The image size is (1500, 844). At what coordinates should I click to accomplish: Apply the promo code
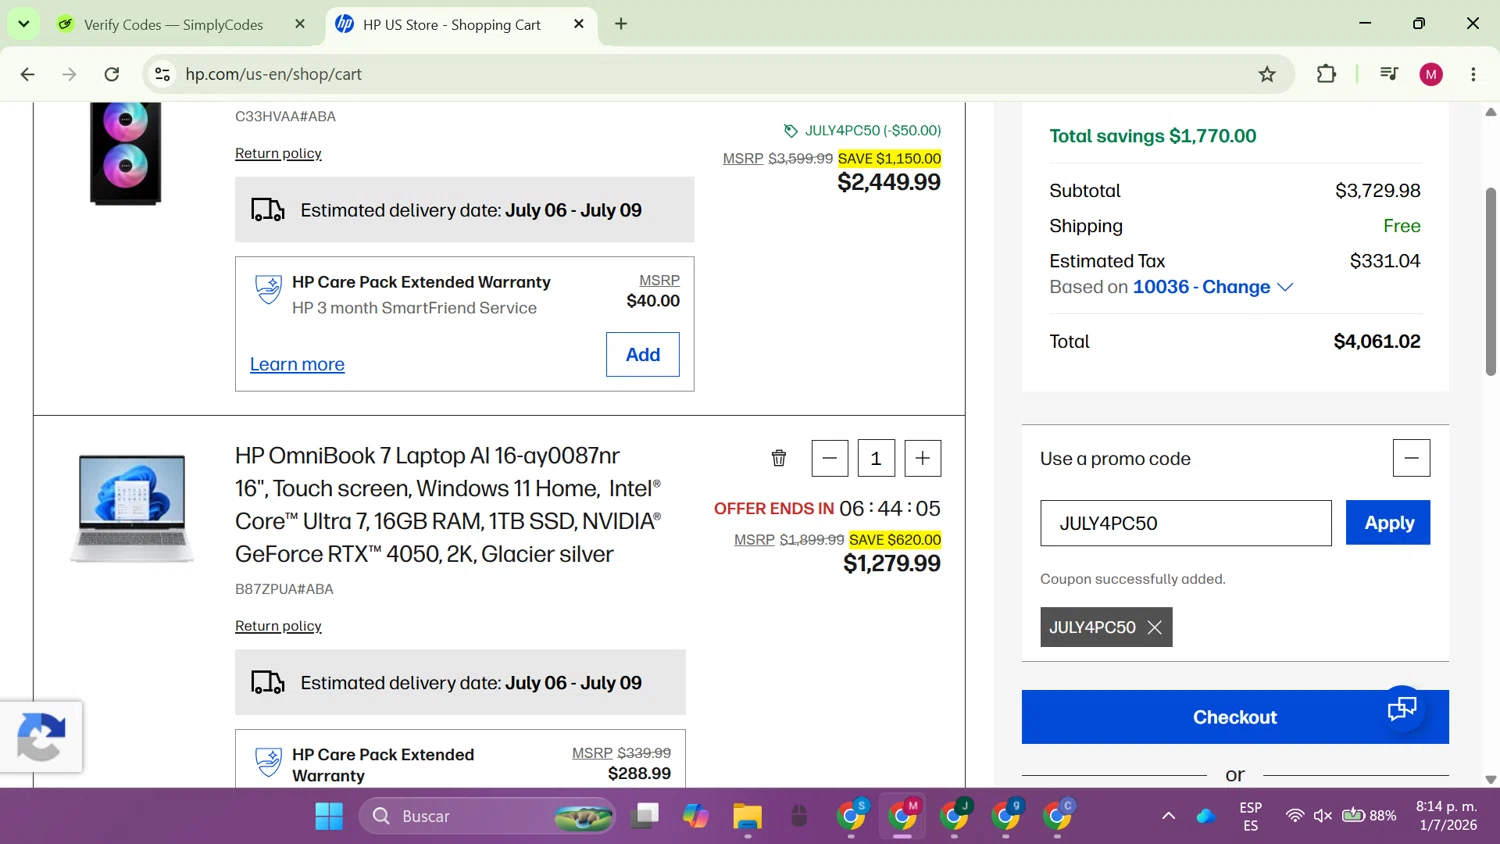pyautogui.click(x=1388, y=523)
